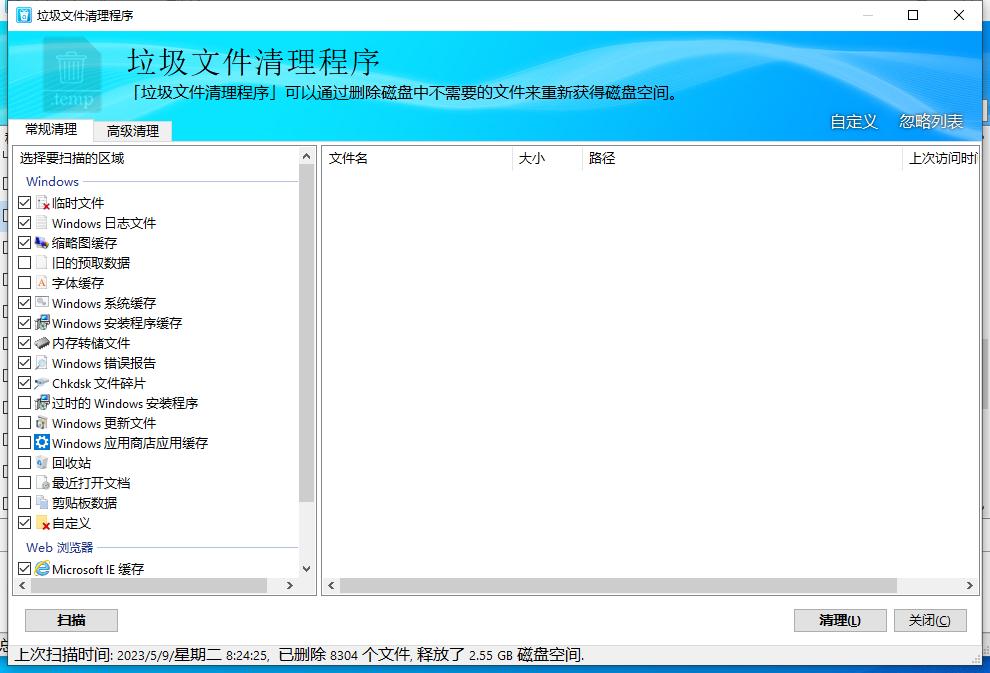Click the clipboard icon beside 剪贴板数据
The width and height of the screenshot is (990, 673).
(41, 503)
